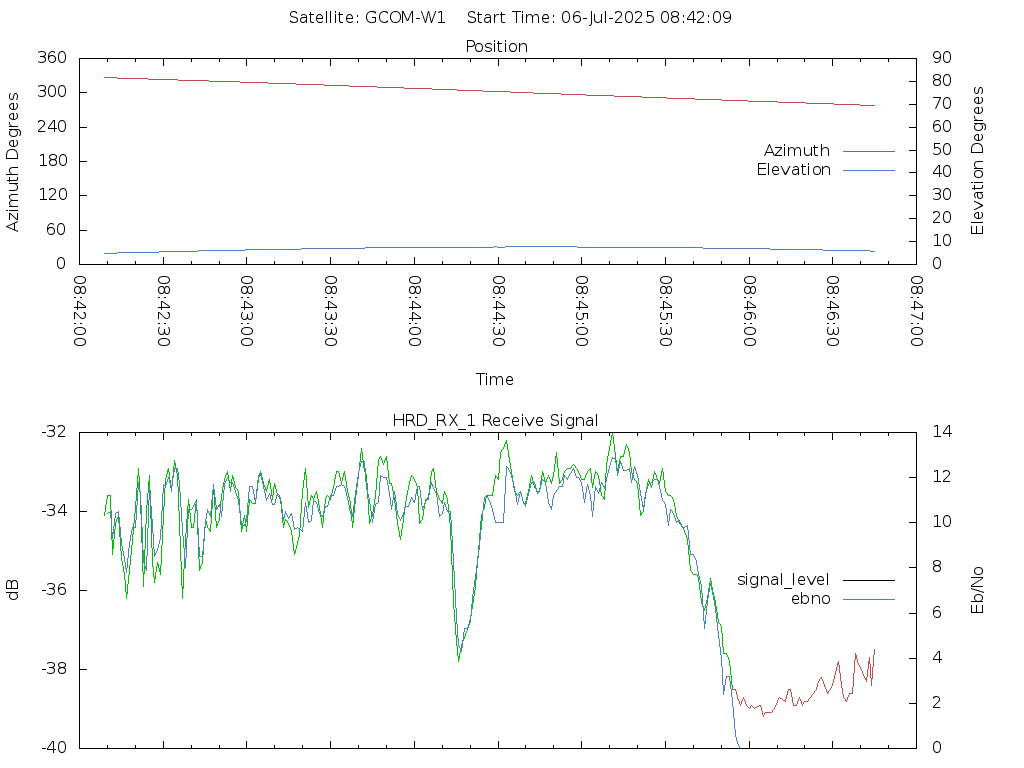Click the -32 tick on the dB axis
Screen dimensions: 1024x768
pos(54,432)
